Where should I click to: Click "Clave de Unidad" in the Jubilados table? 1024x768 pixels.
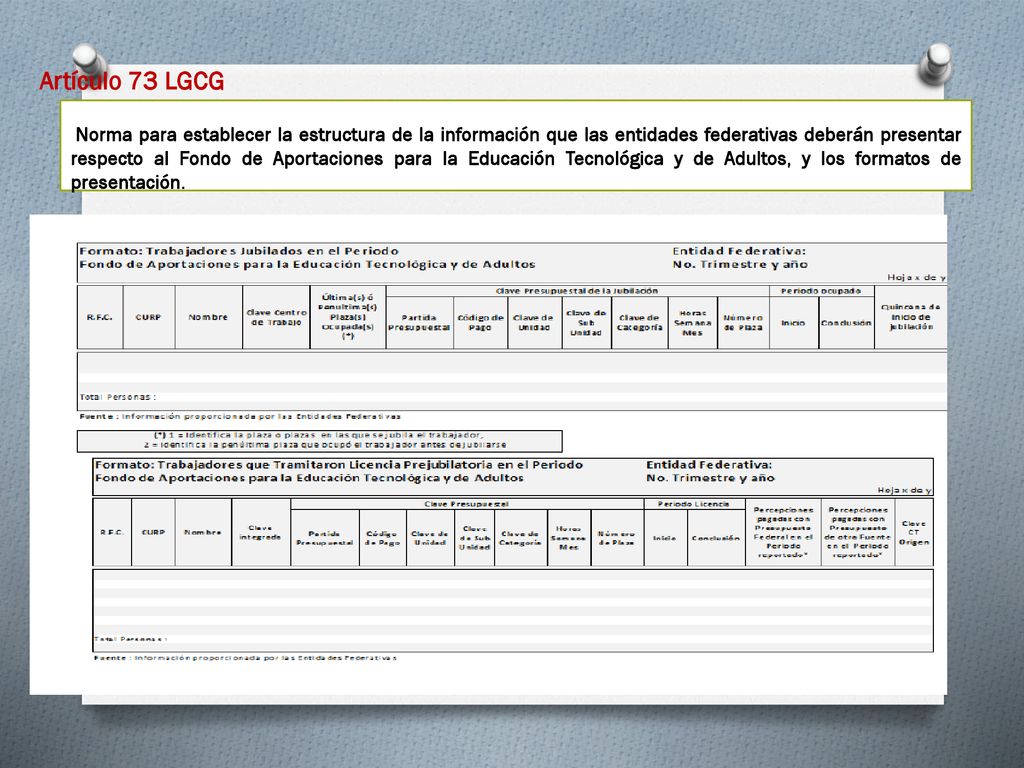point(534,323)
